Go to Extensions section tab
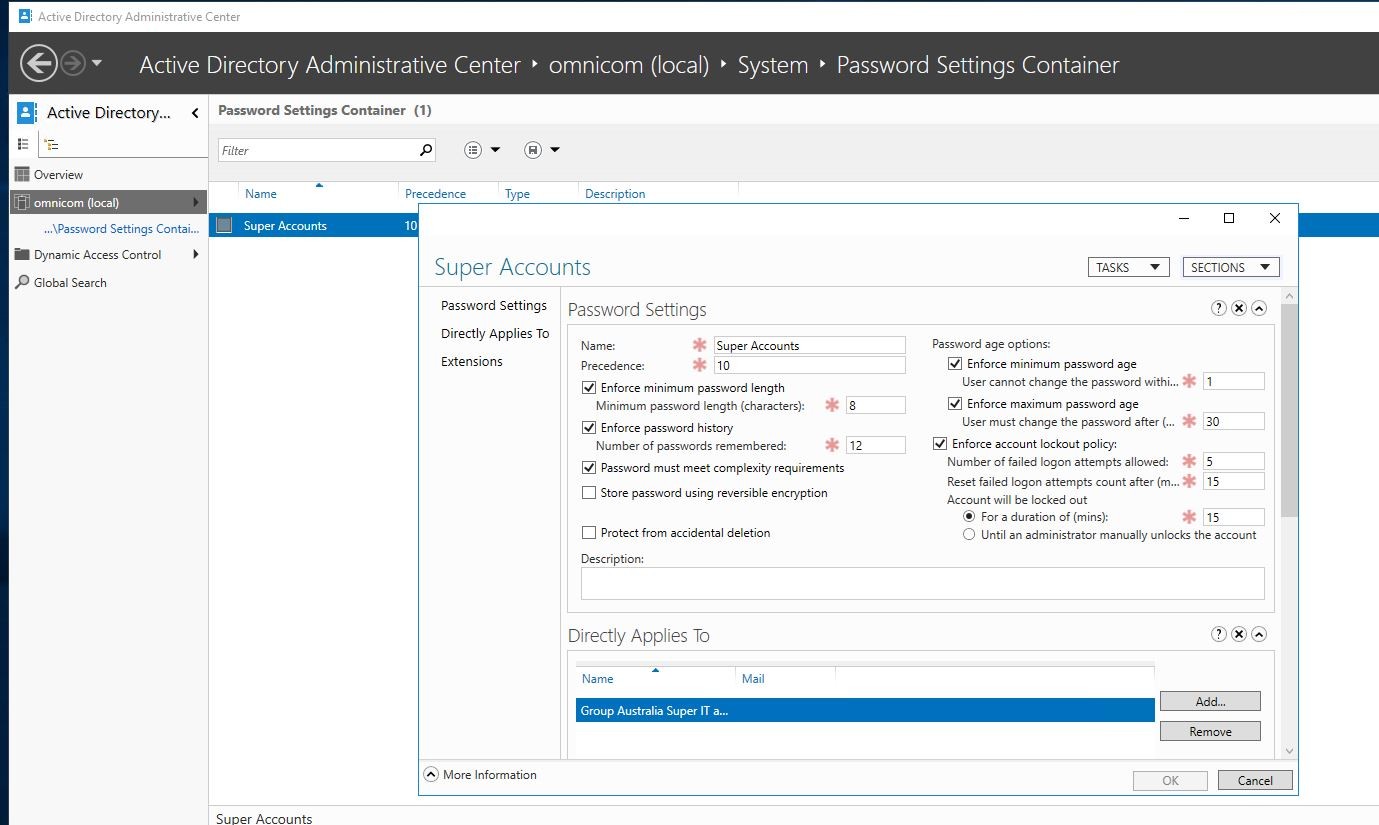 coord(472,362)
